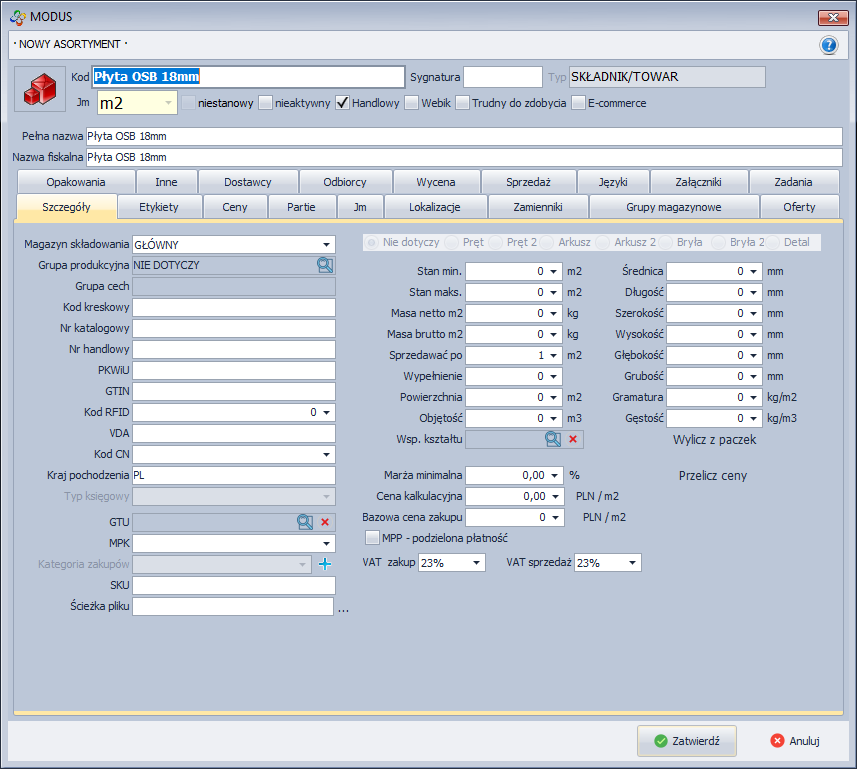Click the Kod kreskowy input field
Image resolution: width=857 pixels, height=769 pixels.
tap(233, 307)
